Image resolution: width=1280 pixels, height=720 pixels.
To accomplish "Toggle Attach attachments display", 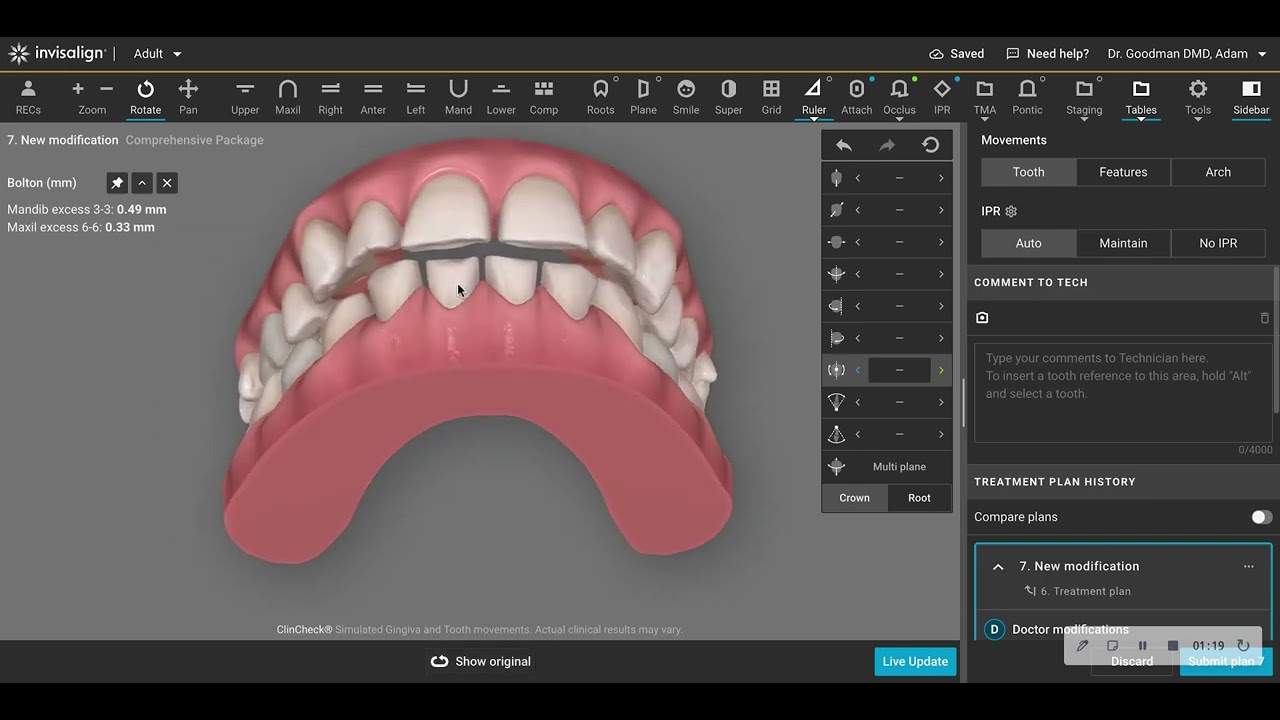I will pyautogui.click(x=857, y=97).
